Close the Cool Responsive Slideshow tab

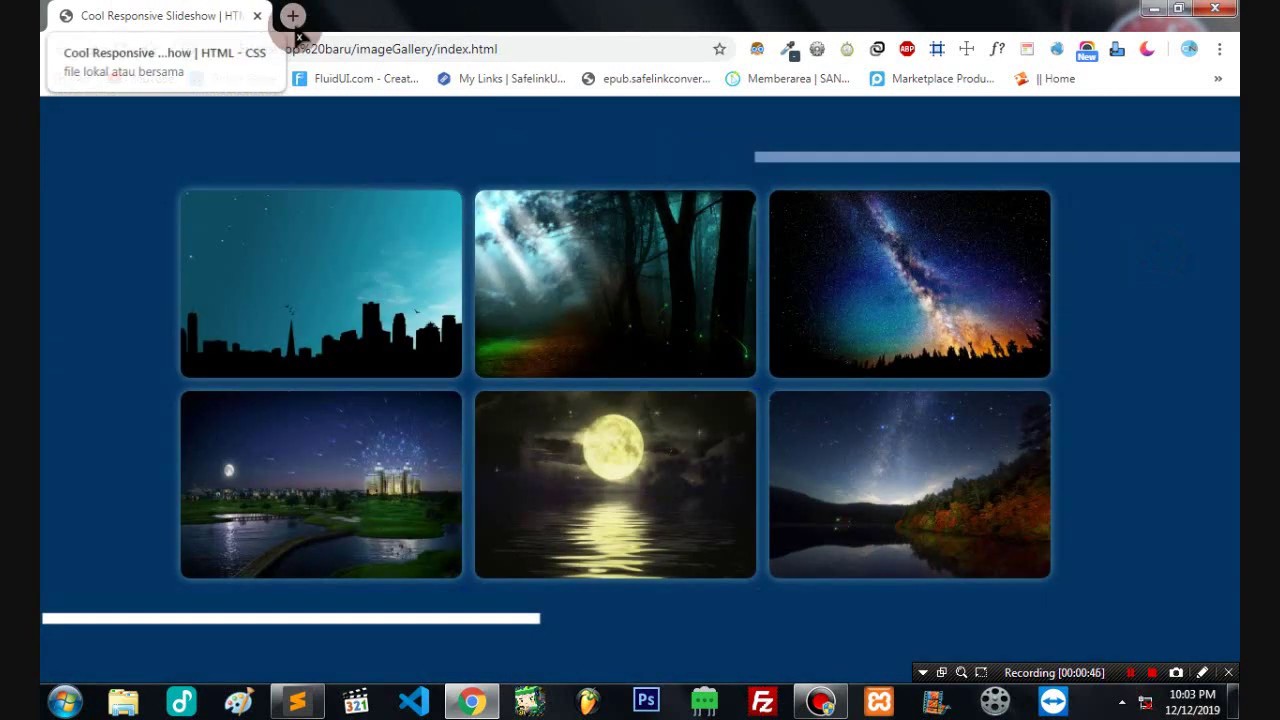257,16
